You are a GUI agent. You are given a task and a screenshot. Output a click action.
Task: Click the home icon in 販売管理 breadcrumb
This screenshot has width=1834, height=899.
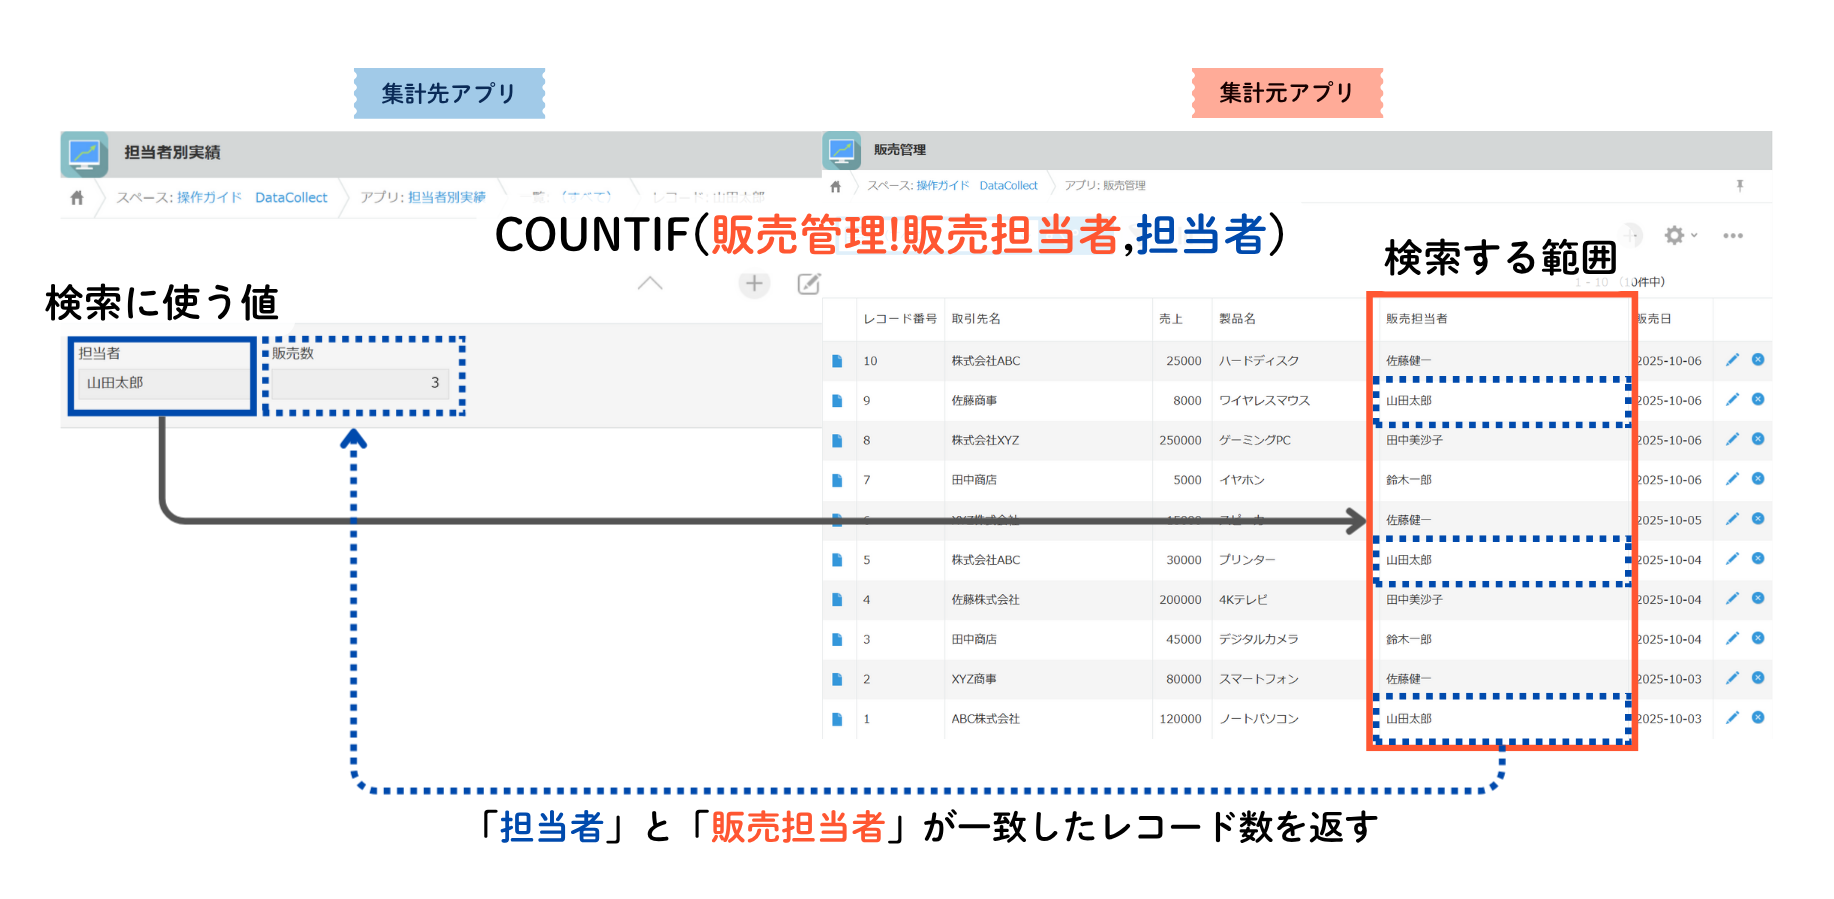point(836,186)
